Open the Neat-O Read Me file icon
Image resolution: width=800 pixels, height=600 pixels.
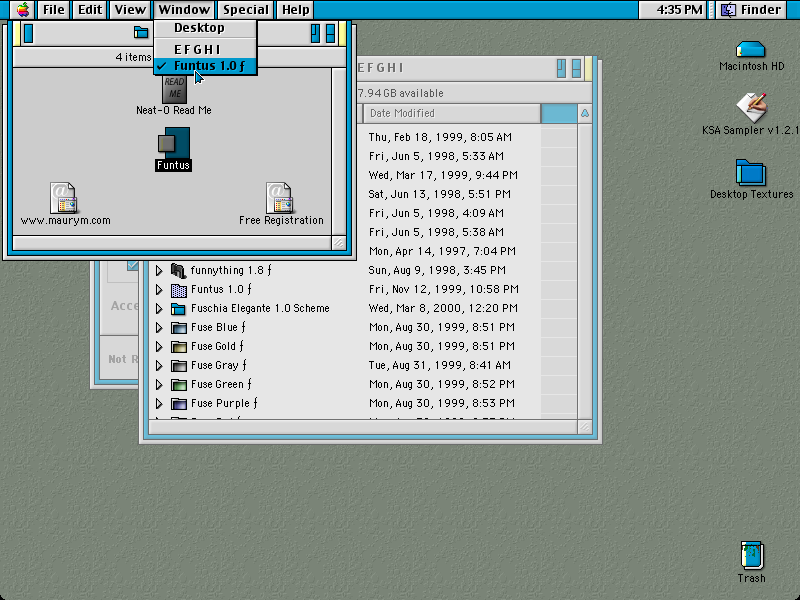click(174, 90)
